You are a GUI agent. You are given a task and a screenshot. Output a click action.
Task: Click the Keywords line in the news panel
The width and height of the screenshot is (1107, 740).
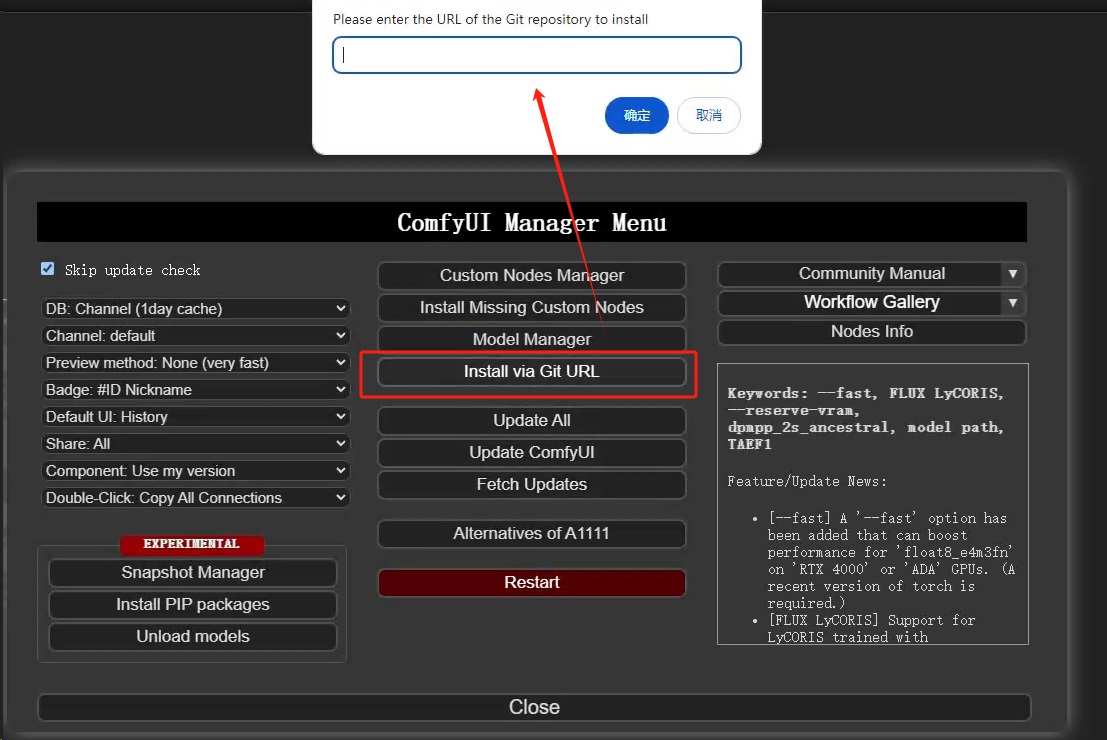pos(866,419)
